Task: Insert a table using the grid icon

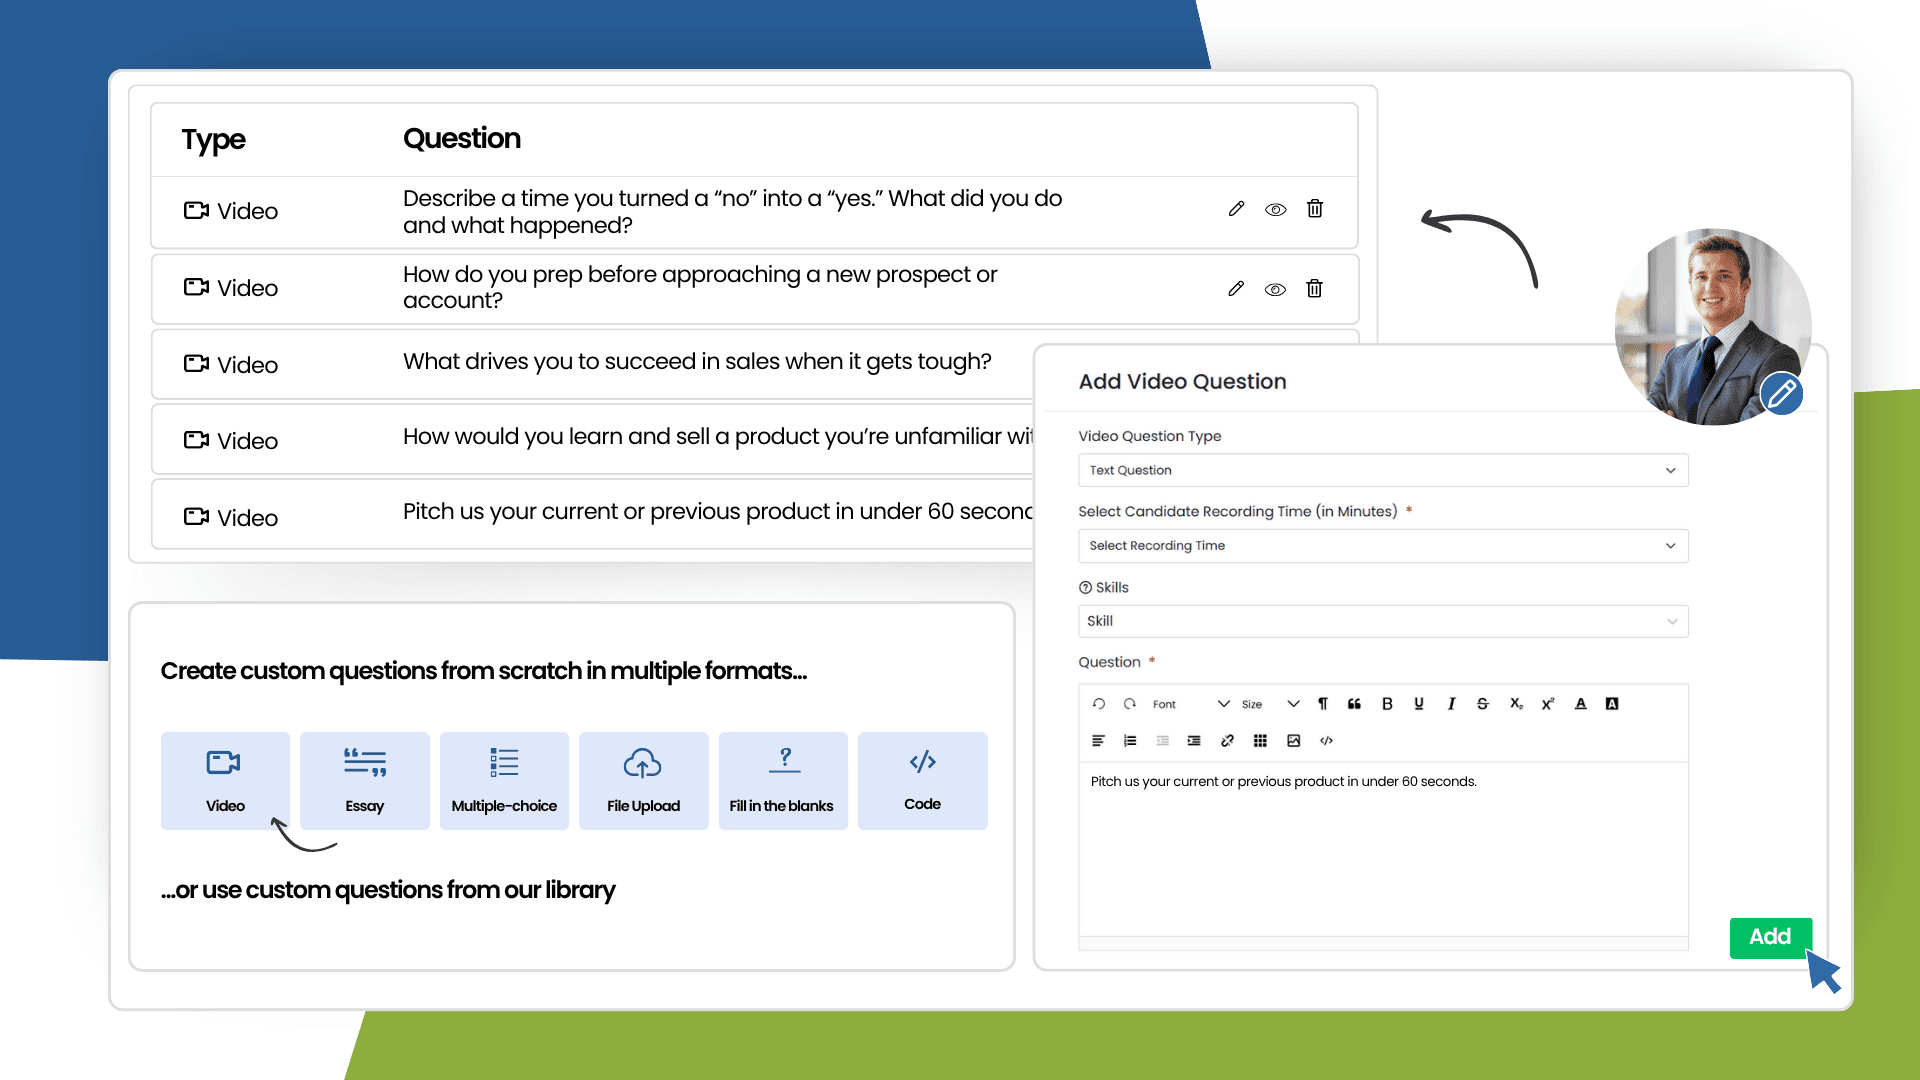Action: [1261, 740]
